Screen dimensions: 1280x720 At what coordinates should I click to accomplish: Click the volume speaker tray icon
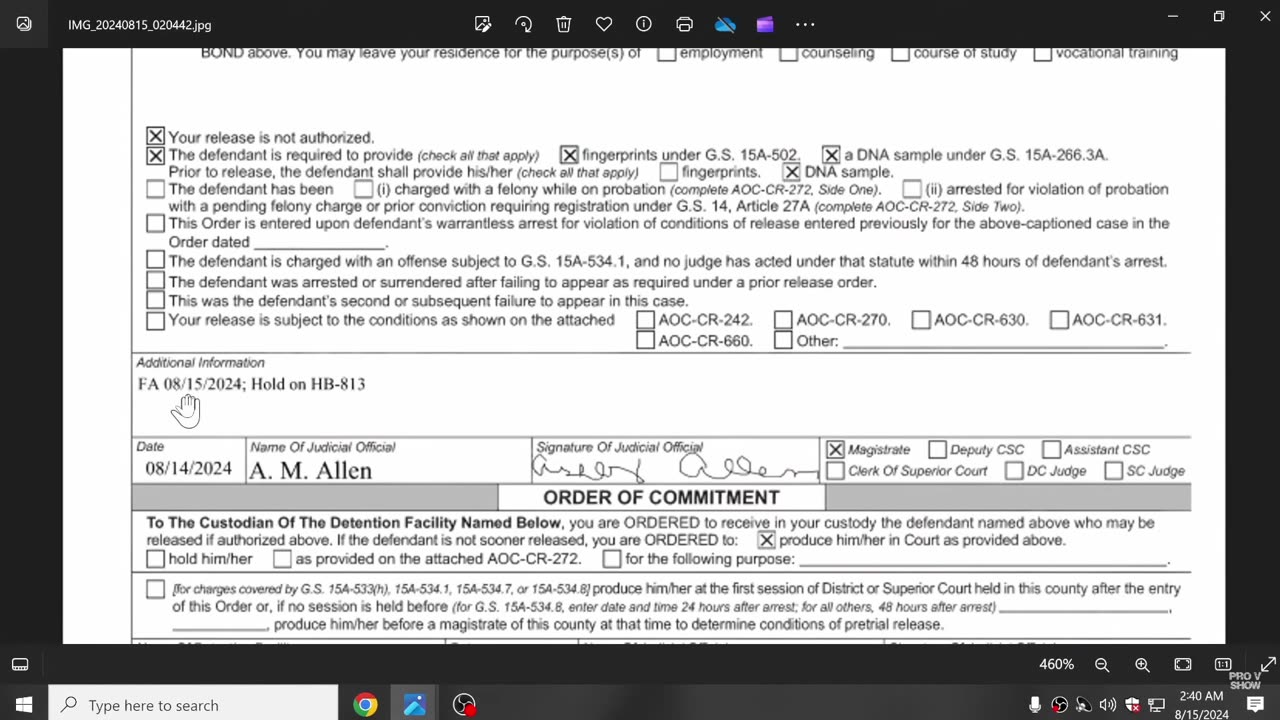pos(1108,705)
